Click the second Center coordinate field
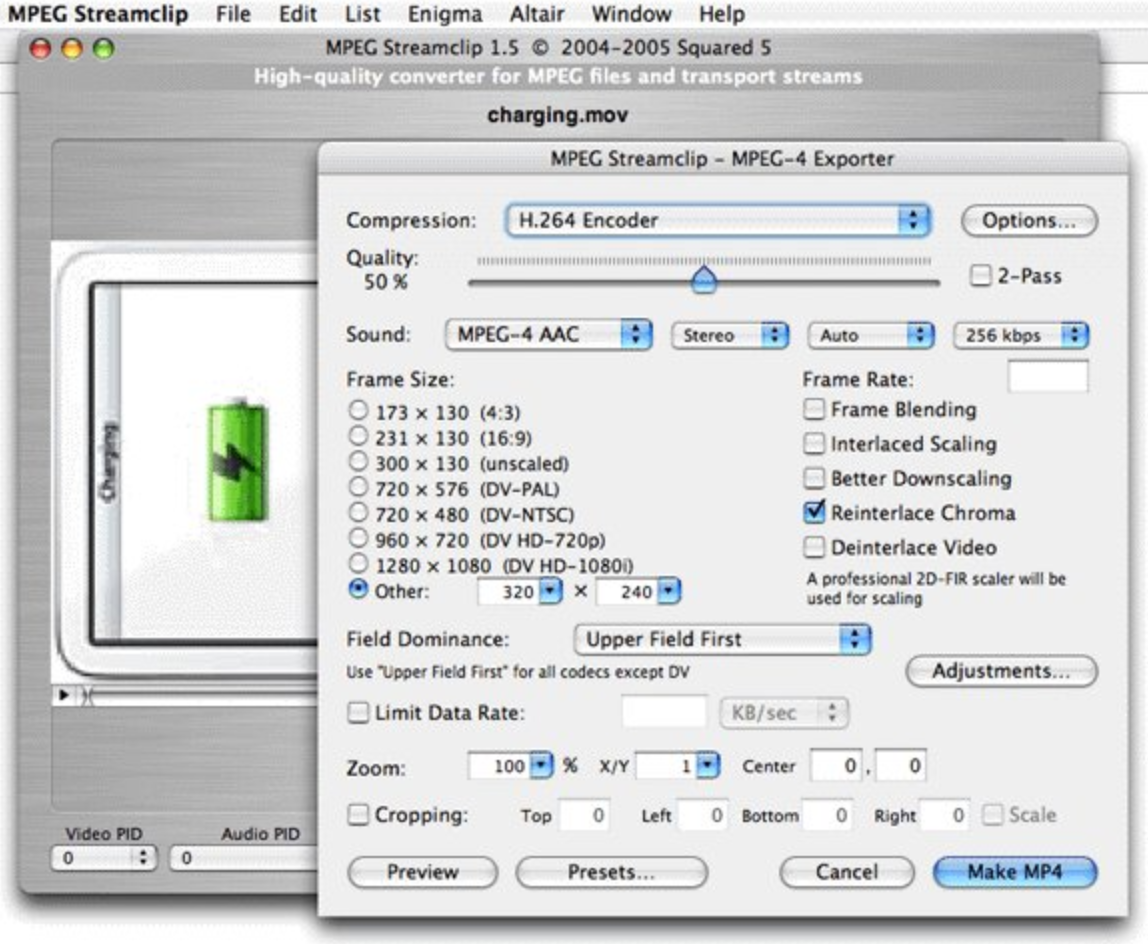The image size is (1148, 944). 901,766
